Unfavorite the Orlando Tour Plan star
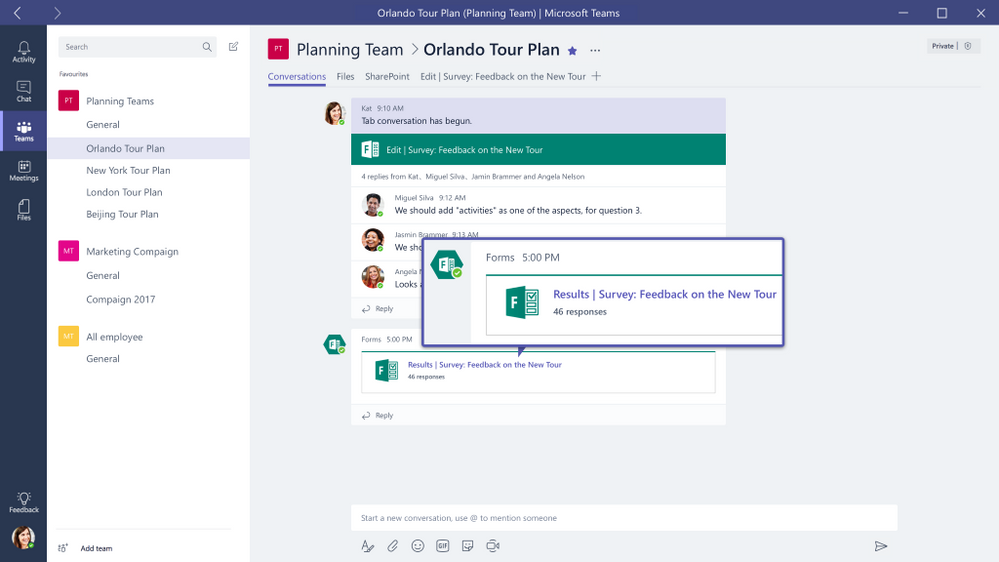The image size is (999, 562). (x=572, y=51)
